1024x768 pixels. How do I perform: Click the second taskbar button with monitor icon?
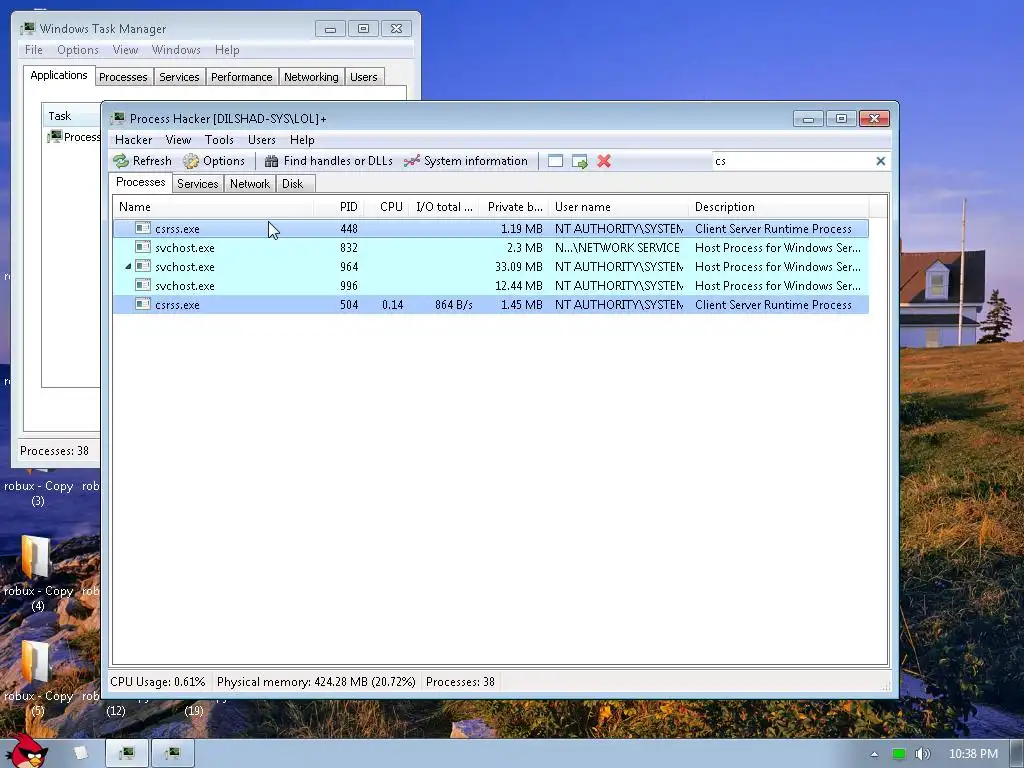(x=173, y=754)
